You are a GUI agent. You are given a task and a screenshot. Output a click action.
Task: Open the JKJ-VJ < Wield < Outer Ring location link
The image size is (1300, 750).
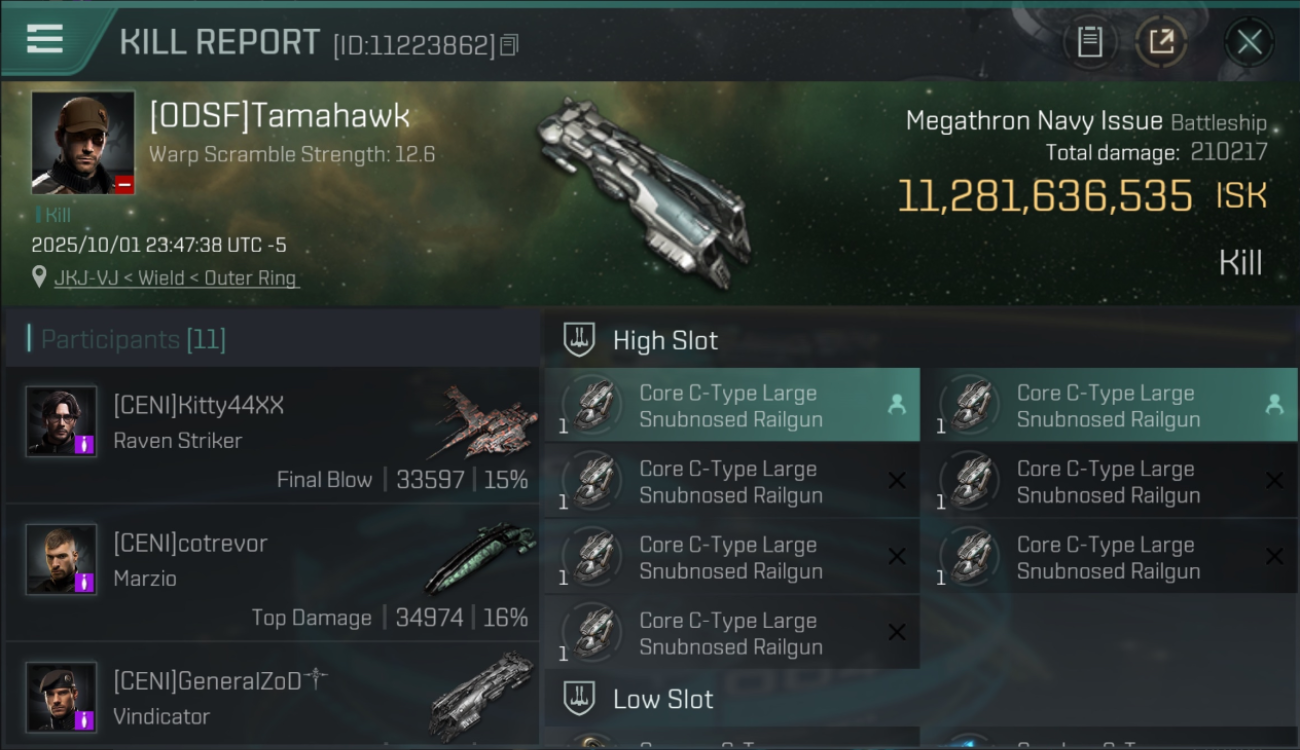click(176, 278)
